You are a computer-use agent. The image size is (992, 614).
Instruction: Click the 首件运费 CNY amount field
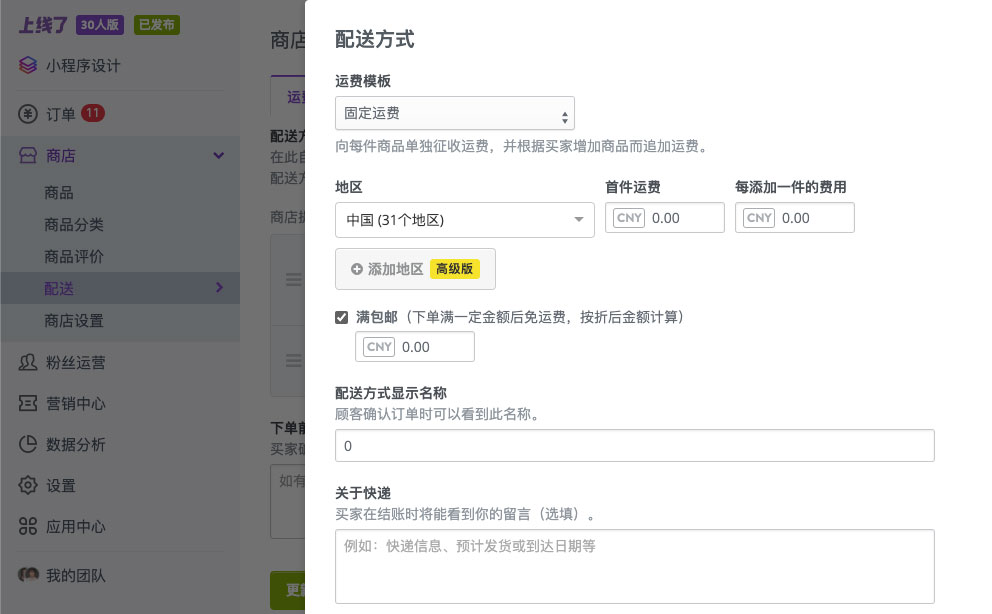coord(683,217)
